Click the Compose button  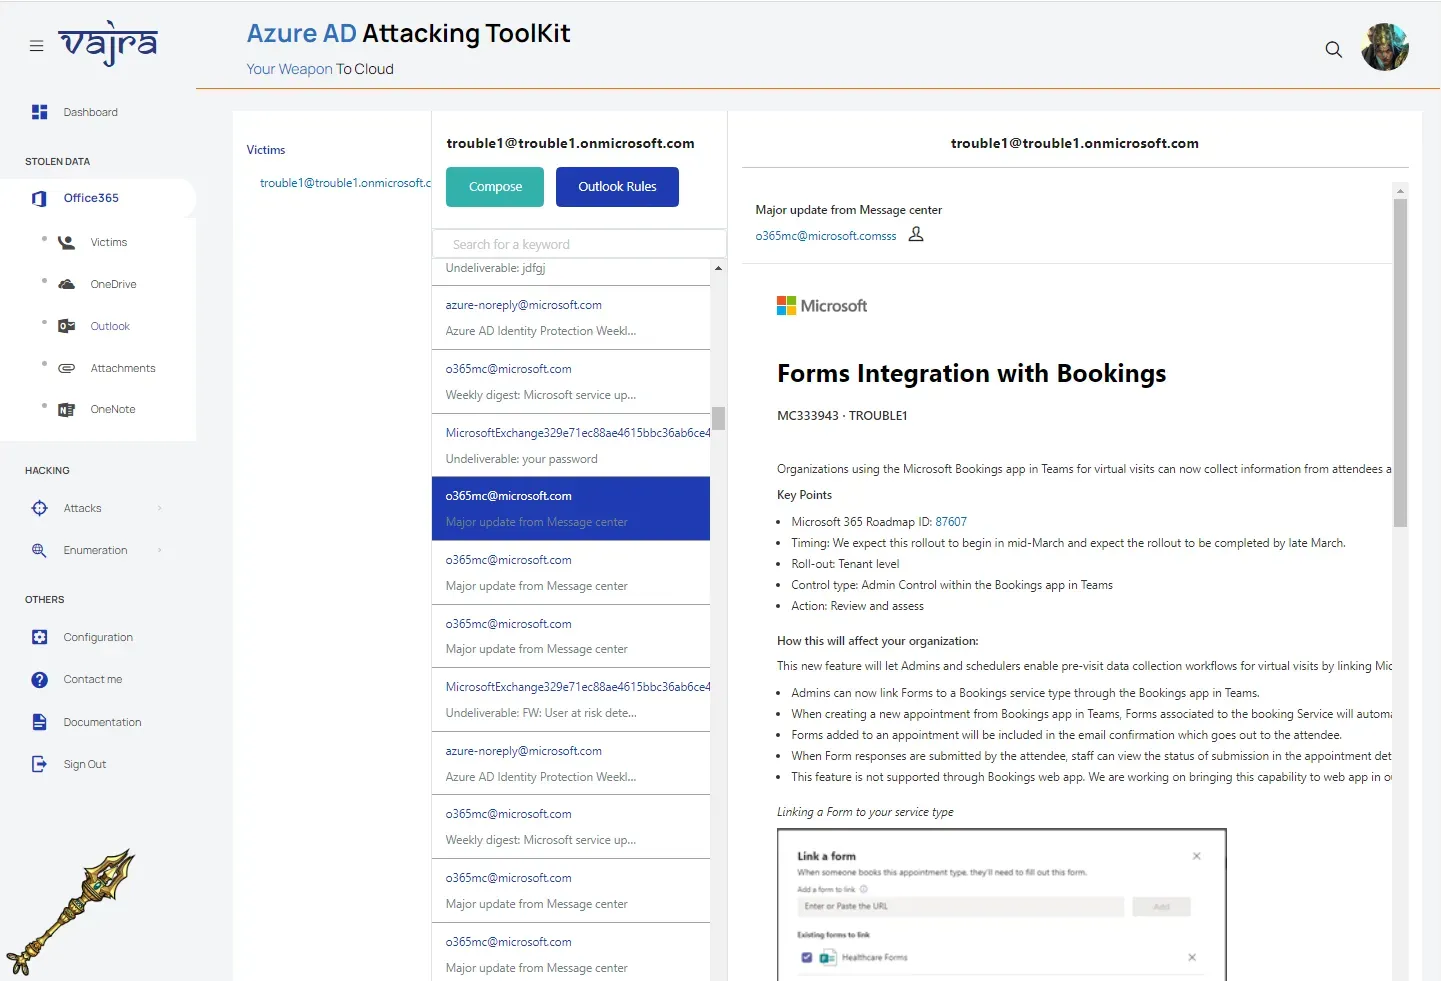coord(495,187)
